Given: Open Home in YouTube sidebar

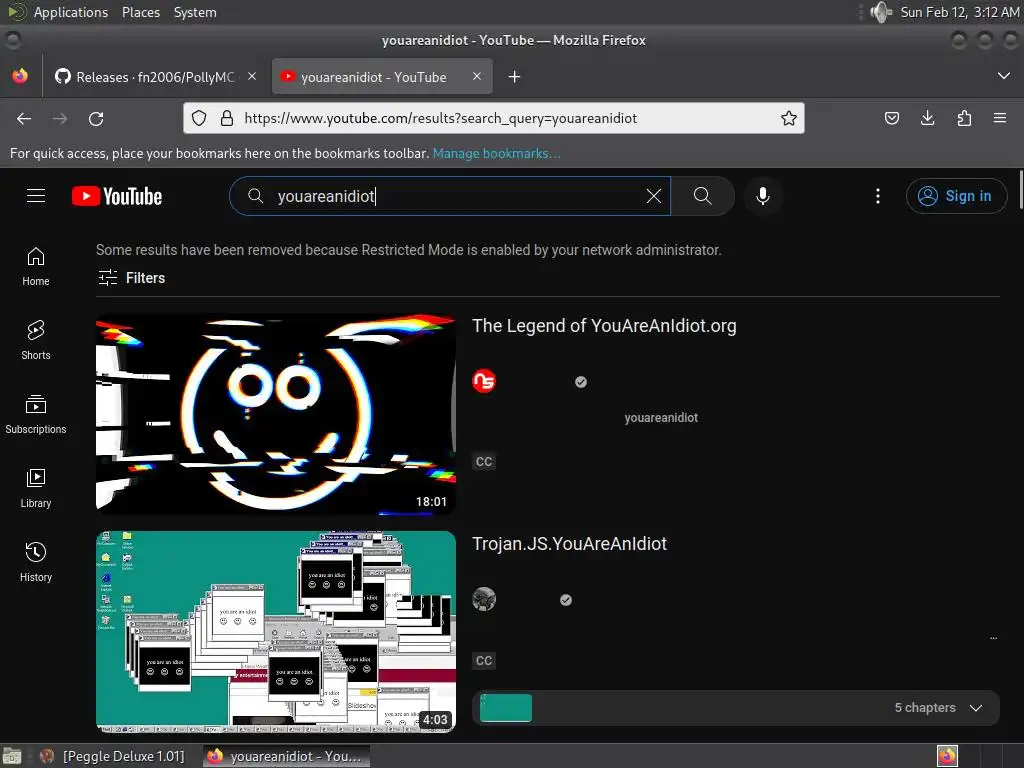Looking at the screenshot, I should point(36,267).
